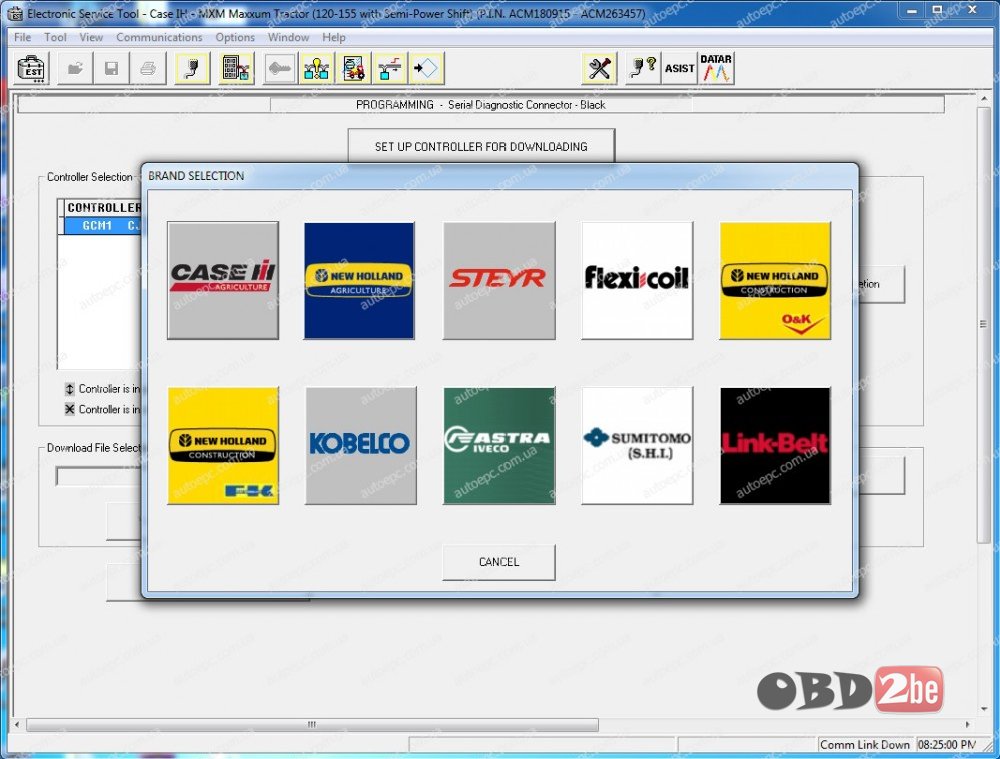This screenshot has width=1000, height=759.
Task: Click the floppy disk save icon
Action: [x=111, y=68]
